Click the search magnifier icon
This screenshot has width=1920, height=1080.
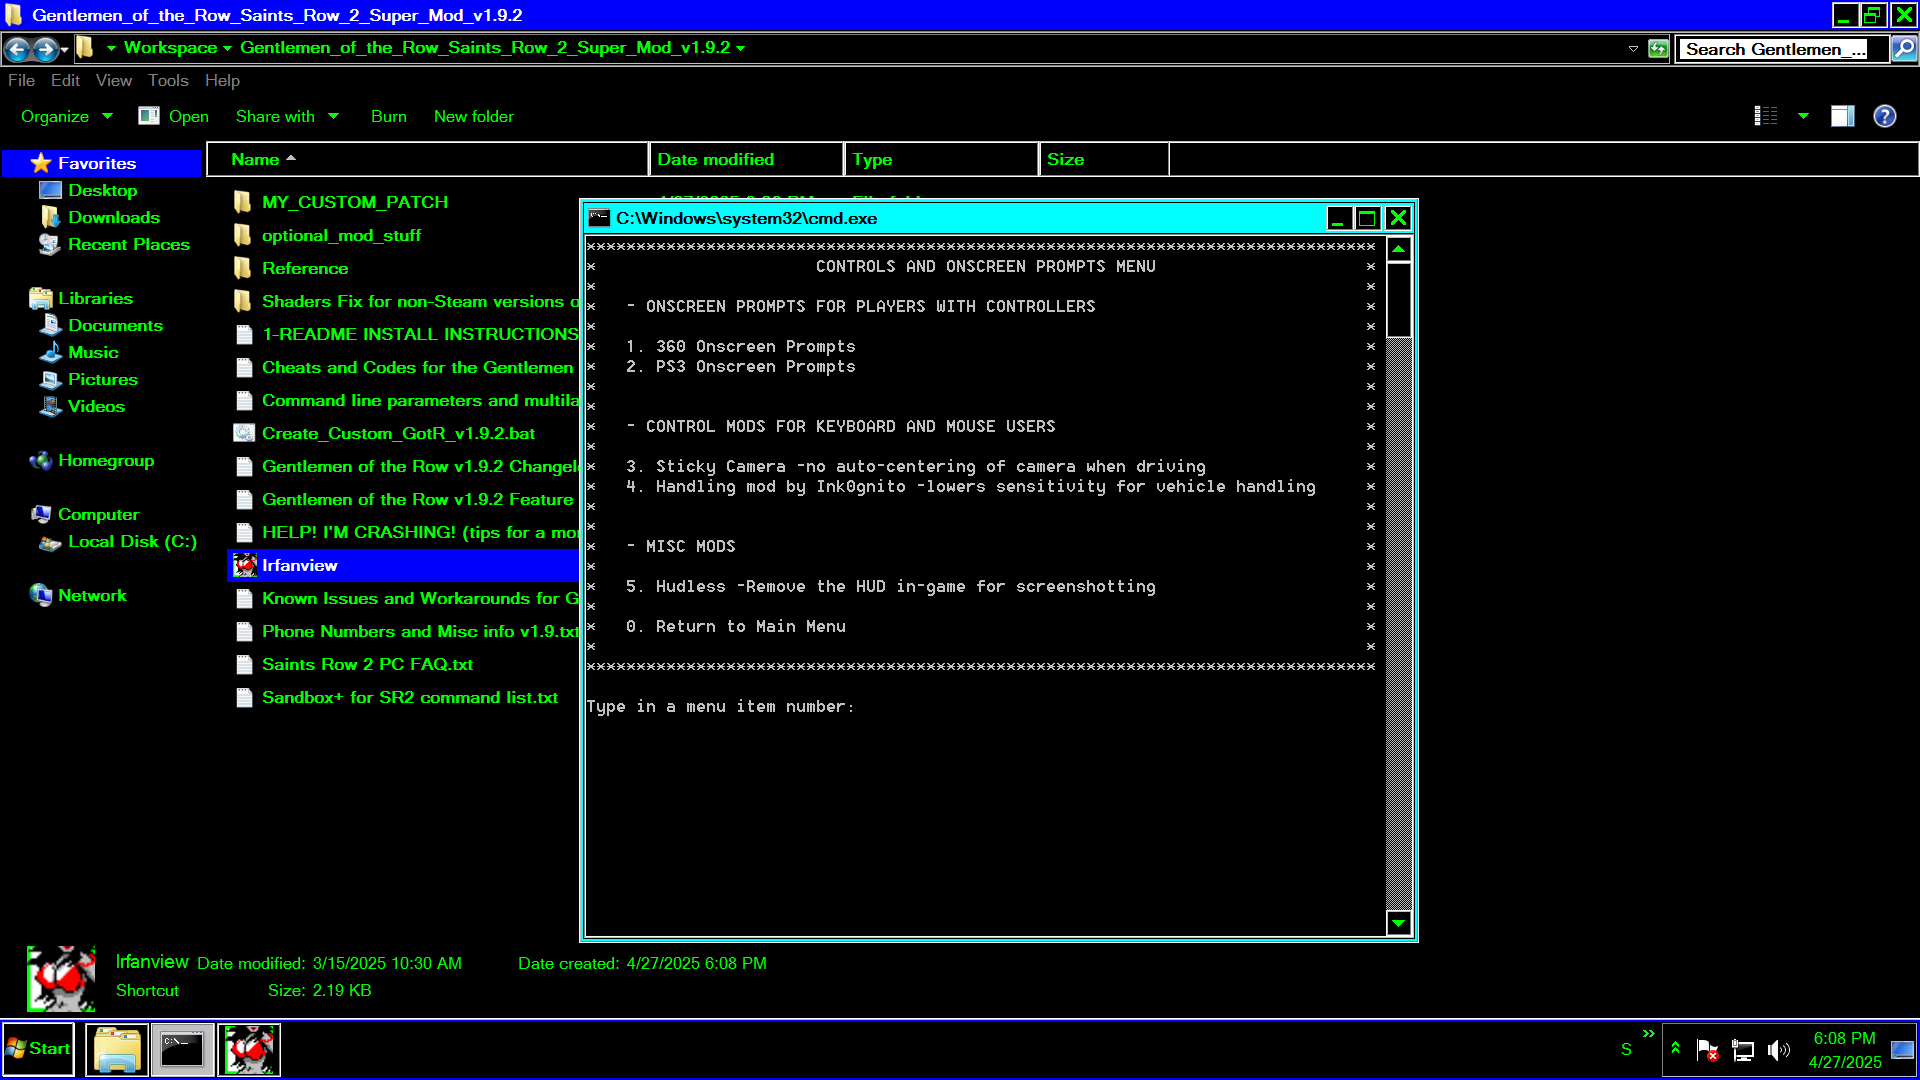[x=1904, y=48]
